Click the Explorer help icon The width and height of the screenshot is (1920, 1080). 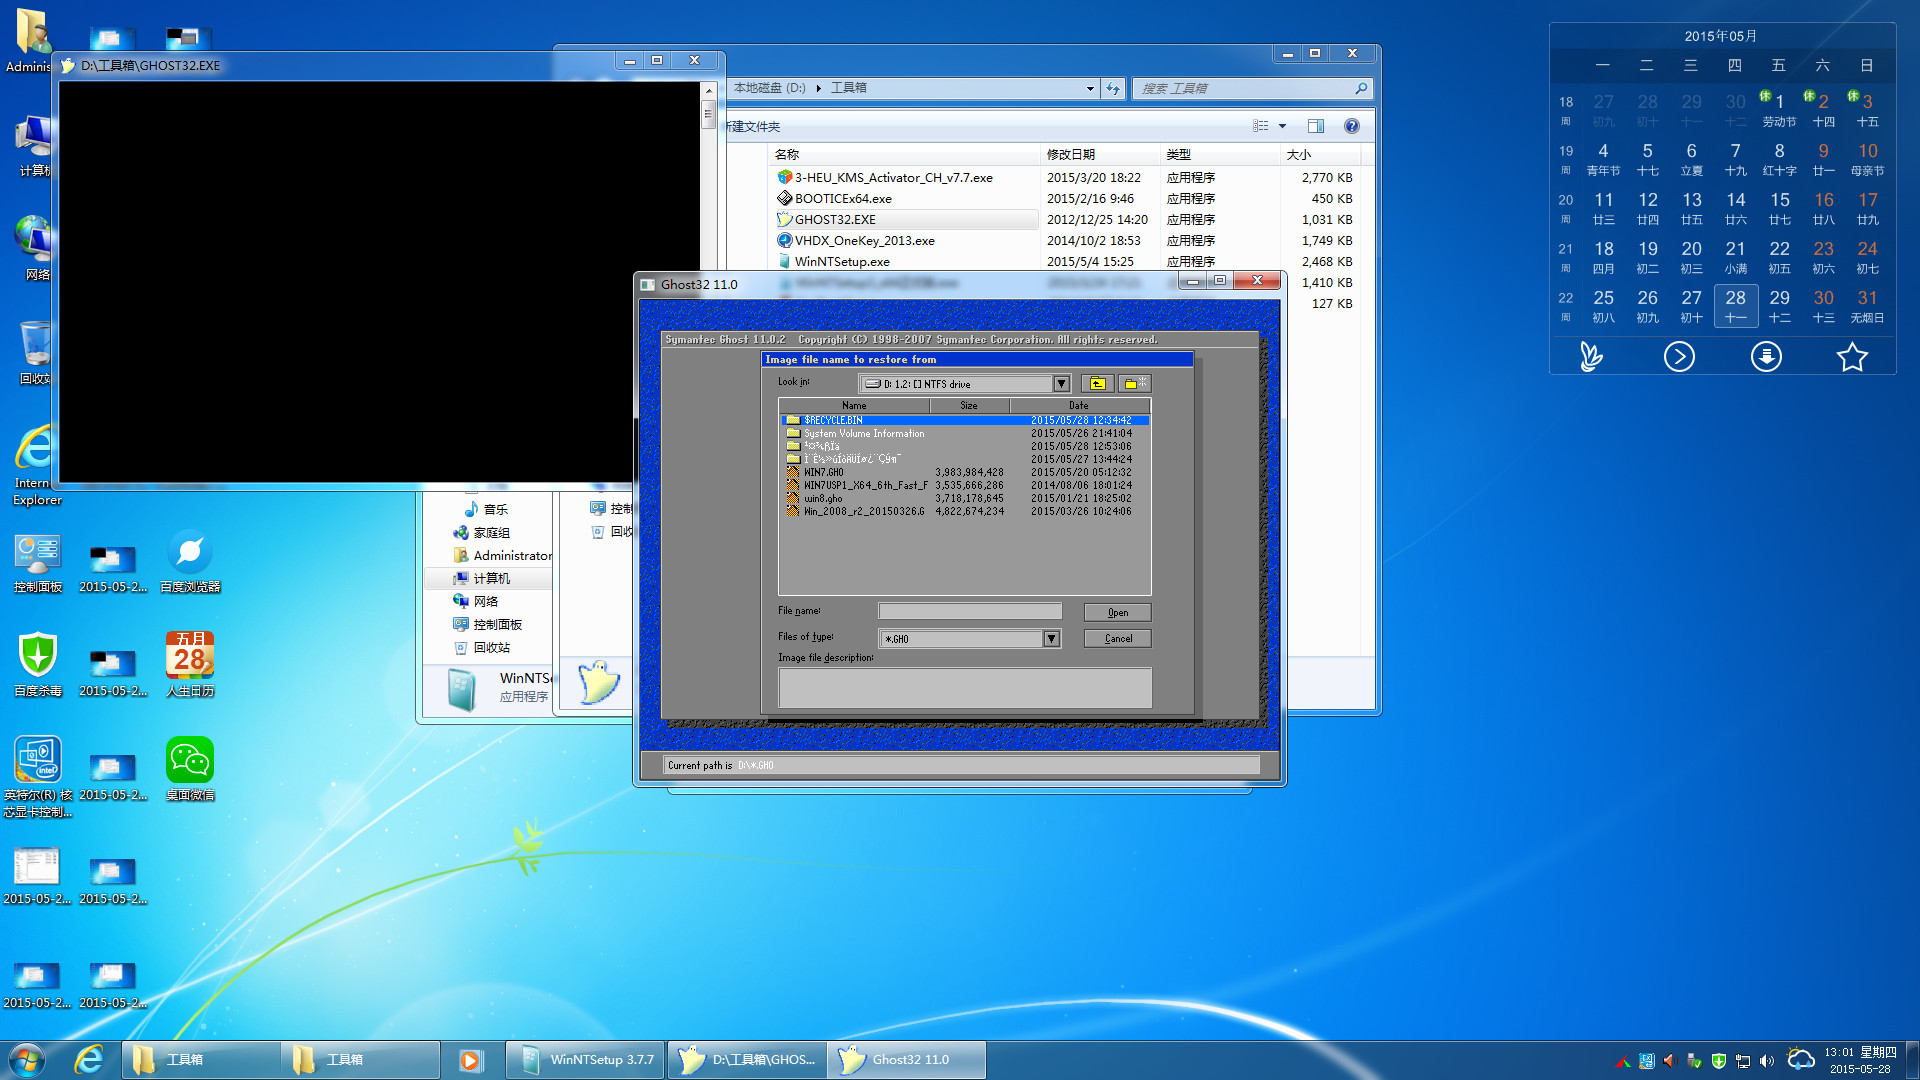[1352, 126]
